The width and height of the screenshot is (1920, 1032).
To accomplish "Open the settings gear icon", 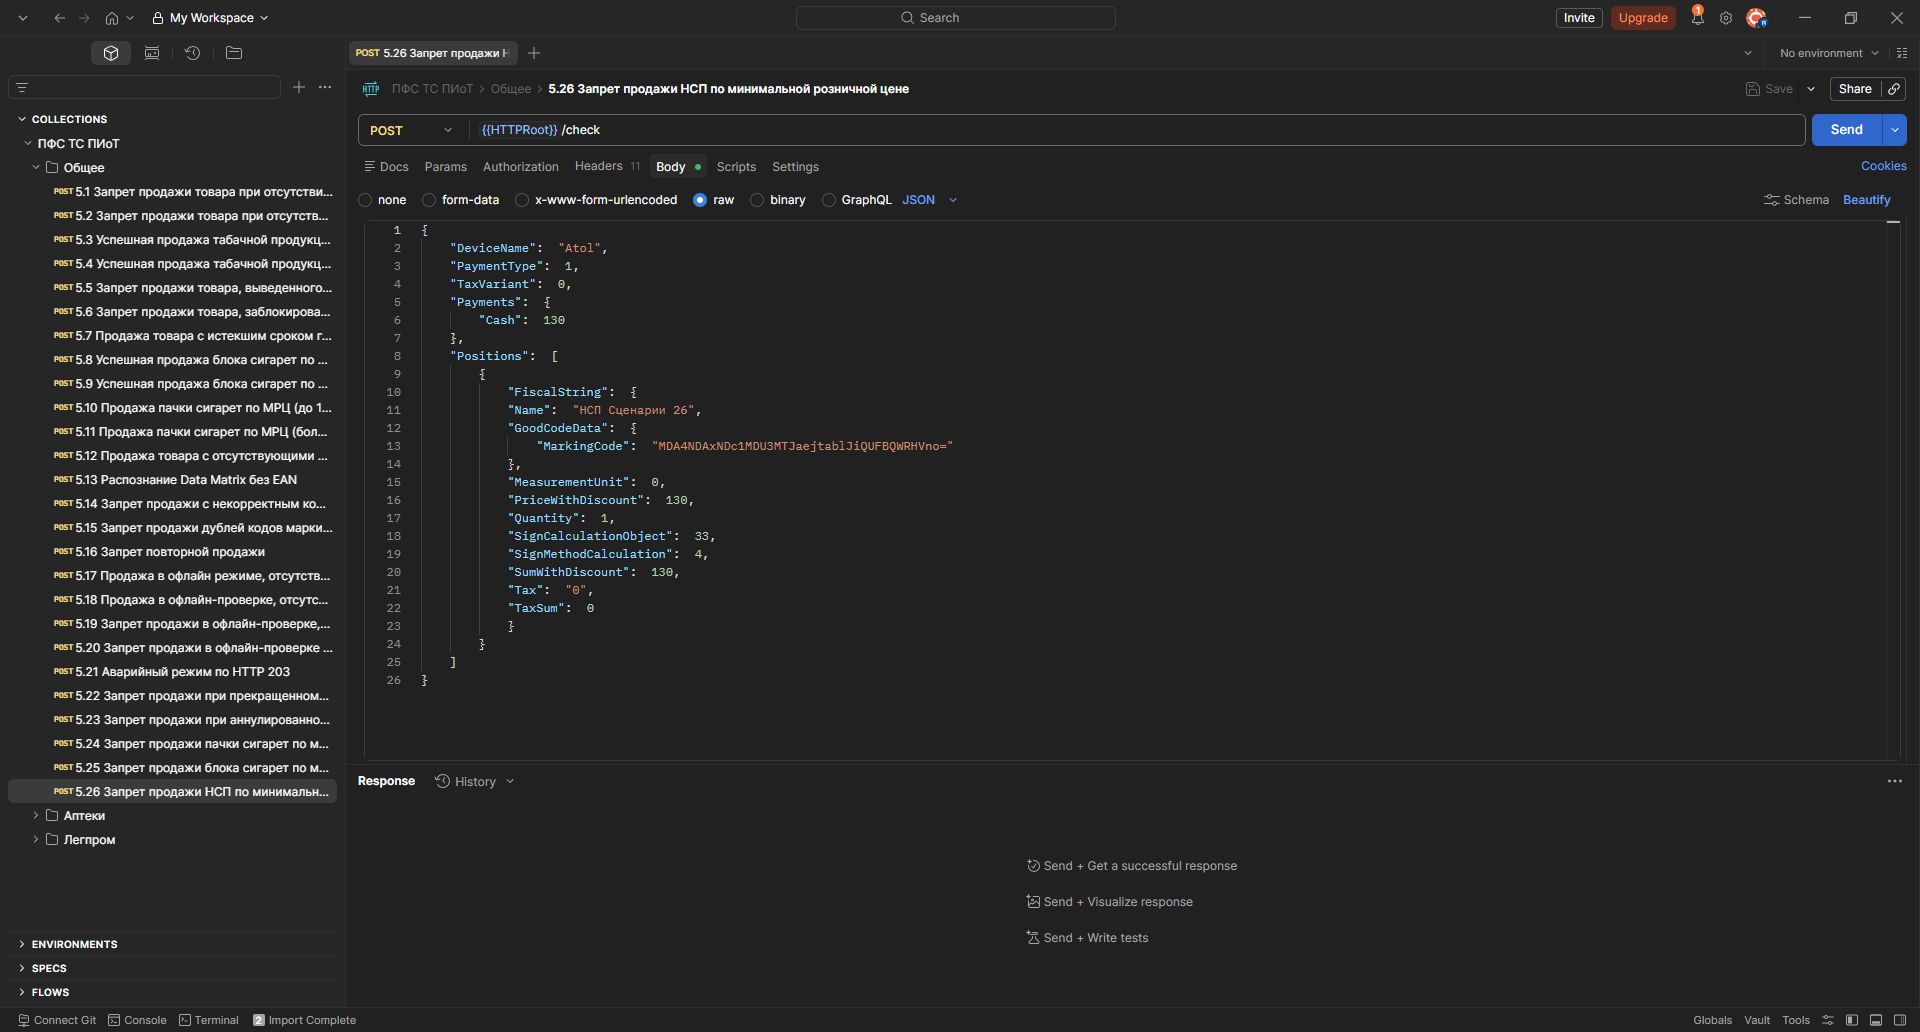I will click(1726, 18).
